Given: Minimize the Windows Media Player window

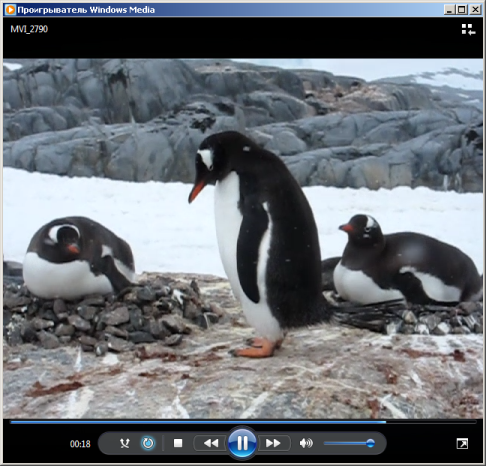Looking at the screenshot, I should (449, 10).
